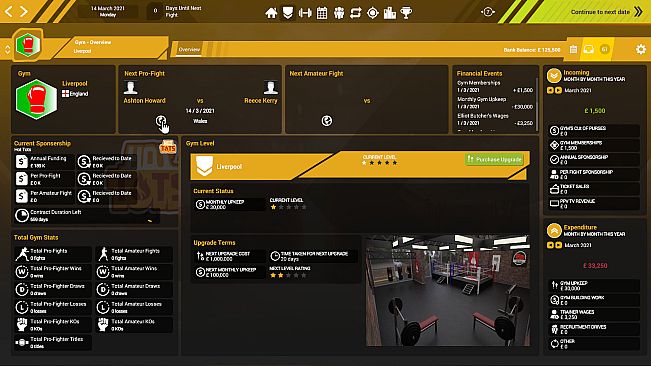Viewport: 651px width, 366px height.
Task: Open the Transfers swap-arrows icon
Action: [x=356, y=13]
